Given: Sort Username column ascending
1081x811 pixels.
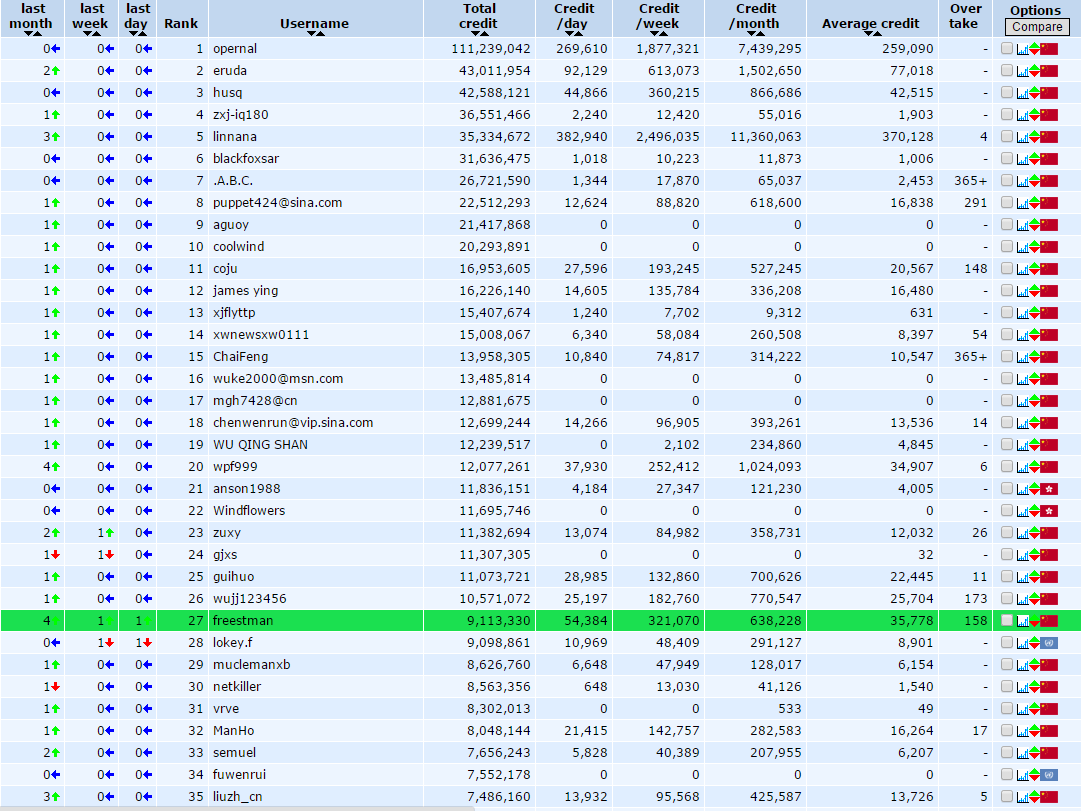Looking at the screenshot, I should (x=320, y=34).
